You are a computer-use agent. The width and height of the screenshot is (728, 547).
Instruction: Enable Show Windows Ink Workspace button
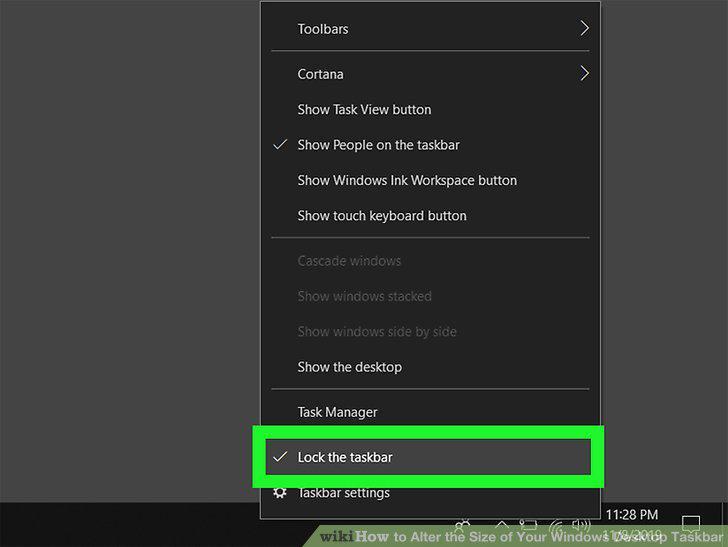point(430,180)
